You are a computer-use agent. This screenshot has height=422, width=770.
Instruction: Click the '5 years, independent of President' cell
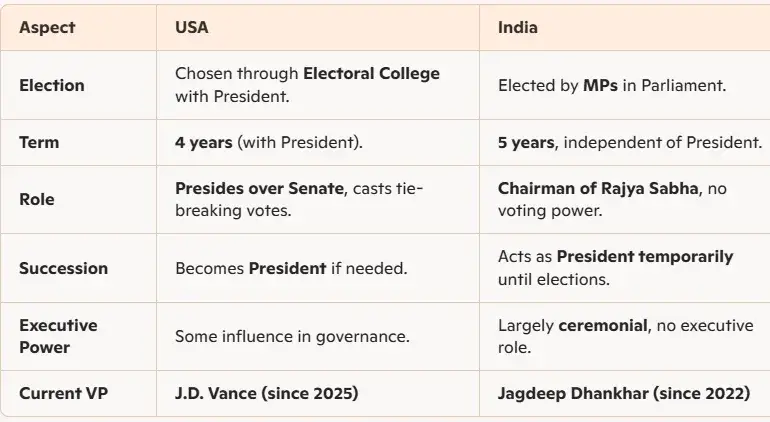[x=630, y=142]
